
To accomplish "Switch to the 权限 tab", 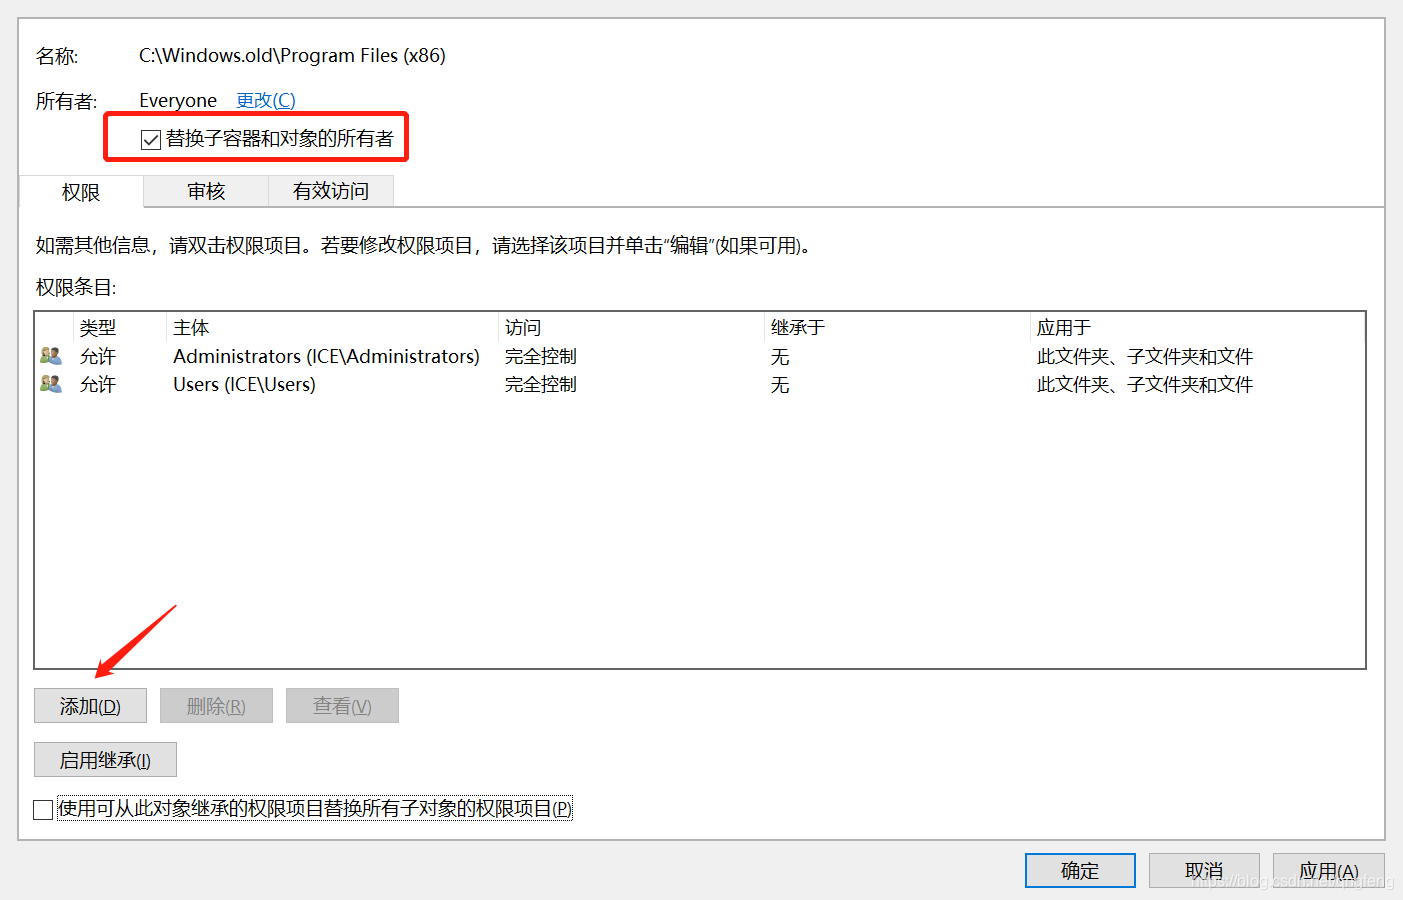I will [81, 192].
